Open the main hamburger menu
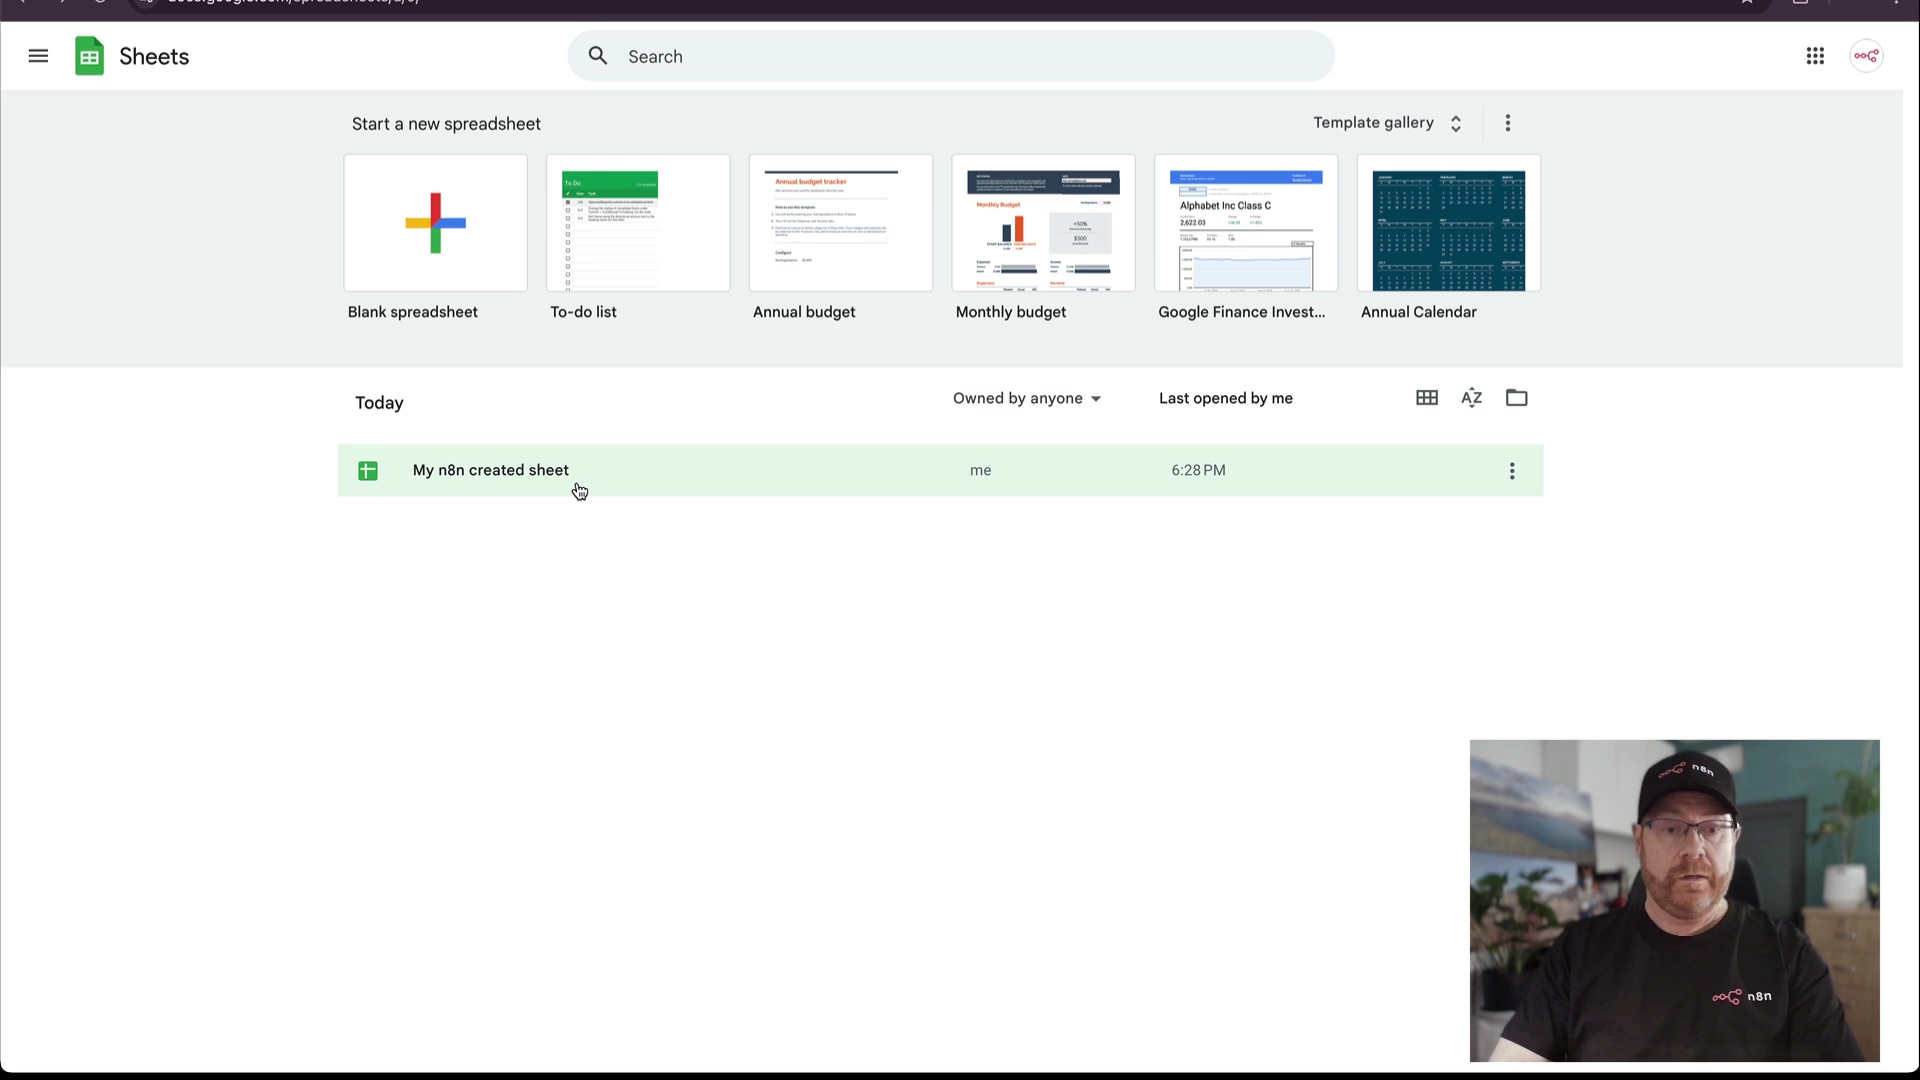Viewport: 1920px width, 1080px height. (x=38, y=56)
